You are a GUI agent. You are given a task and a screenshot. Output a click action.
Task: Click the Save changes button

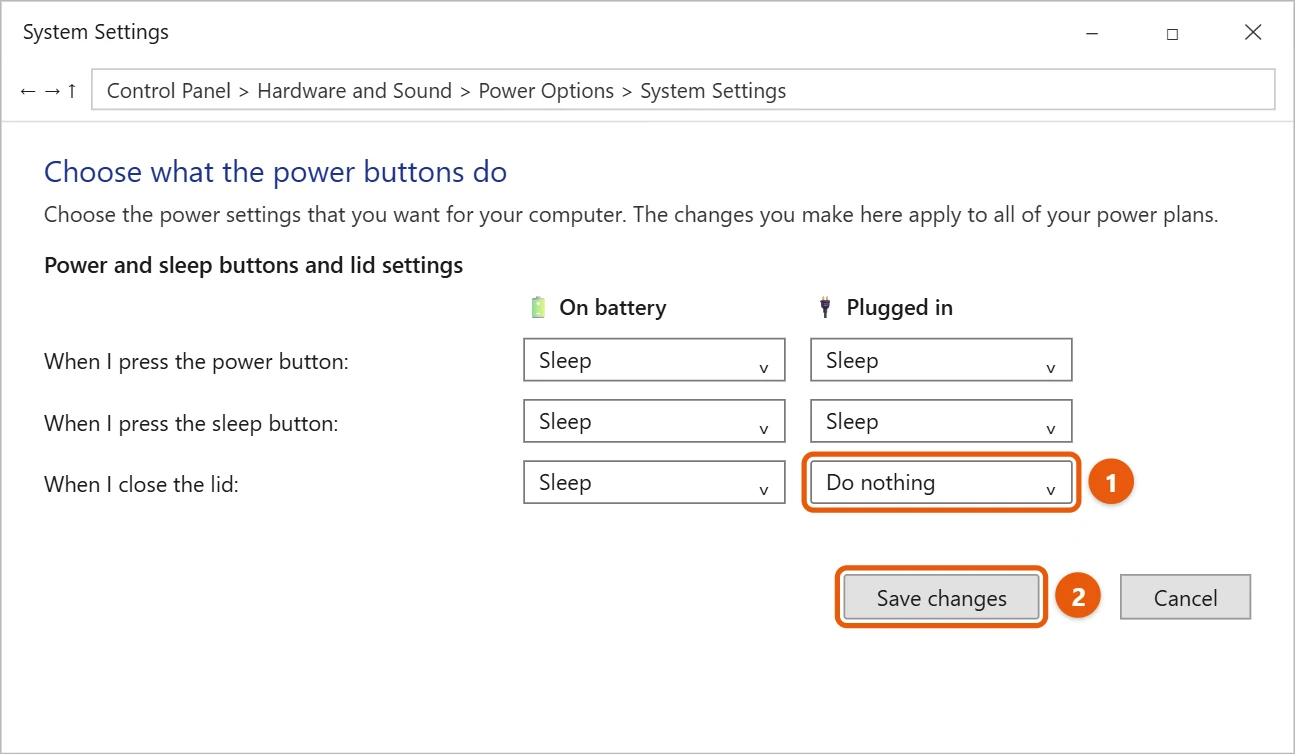941,598
